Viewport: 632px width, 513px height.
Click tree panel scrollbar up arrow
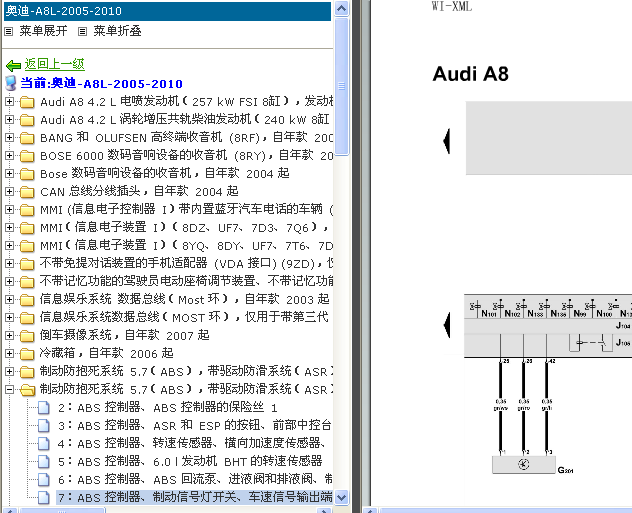point(341,8)
